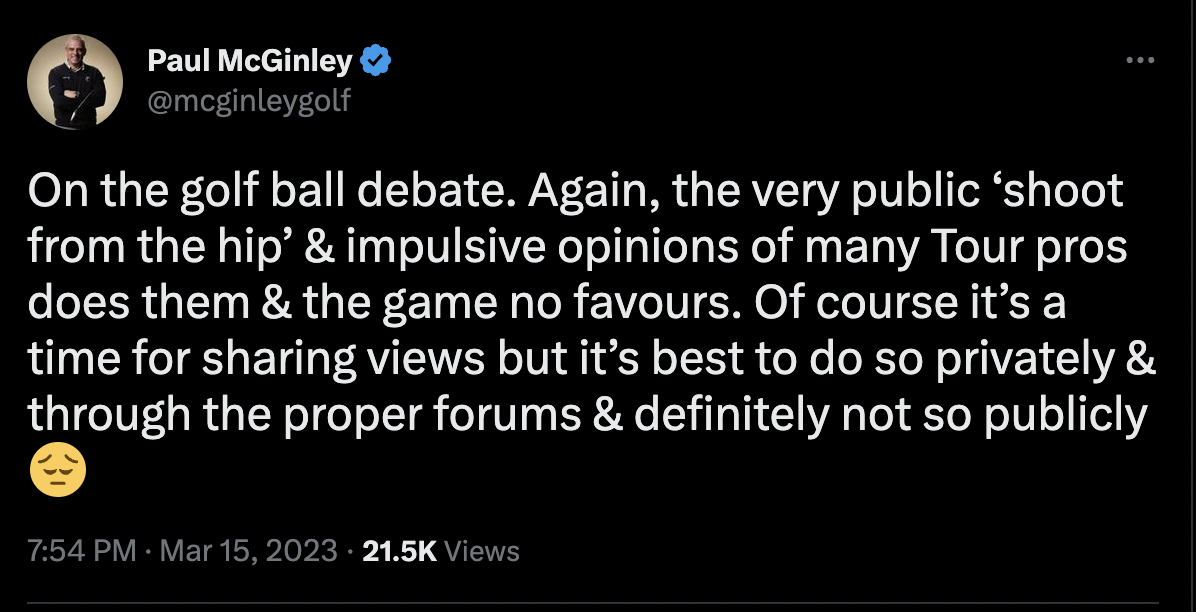Click the blue verified checkmark badge
This screenshot has height=612, width=1196.
click(x=375, y=62)
